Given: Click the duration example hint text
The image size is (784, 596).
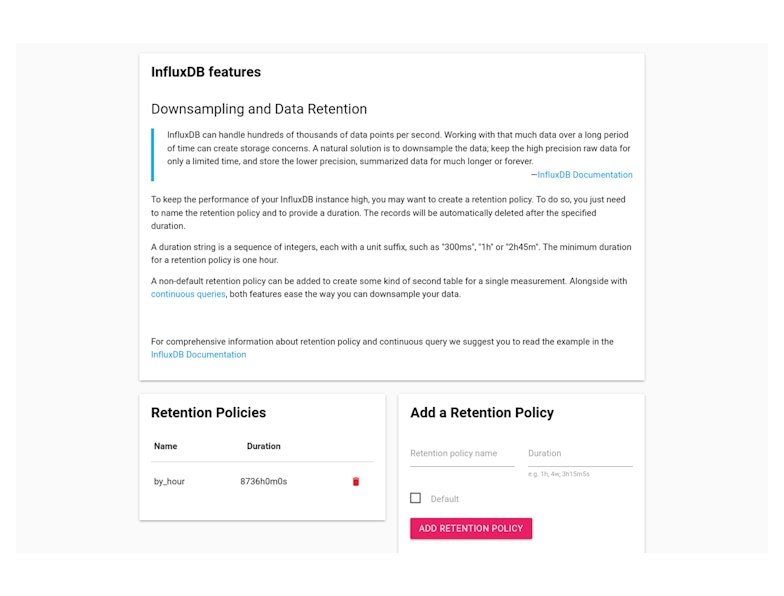Looking at the screenshot, I should pyautogui.click(x=559, y=474).
